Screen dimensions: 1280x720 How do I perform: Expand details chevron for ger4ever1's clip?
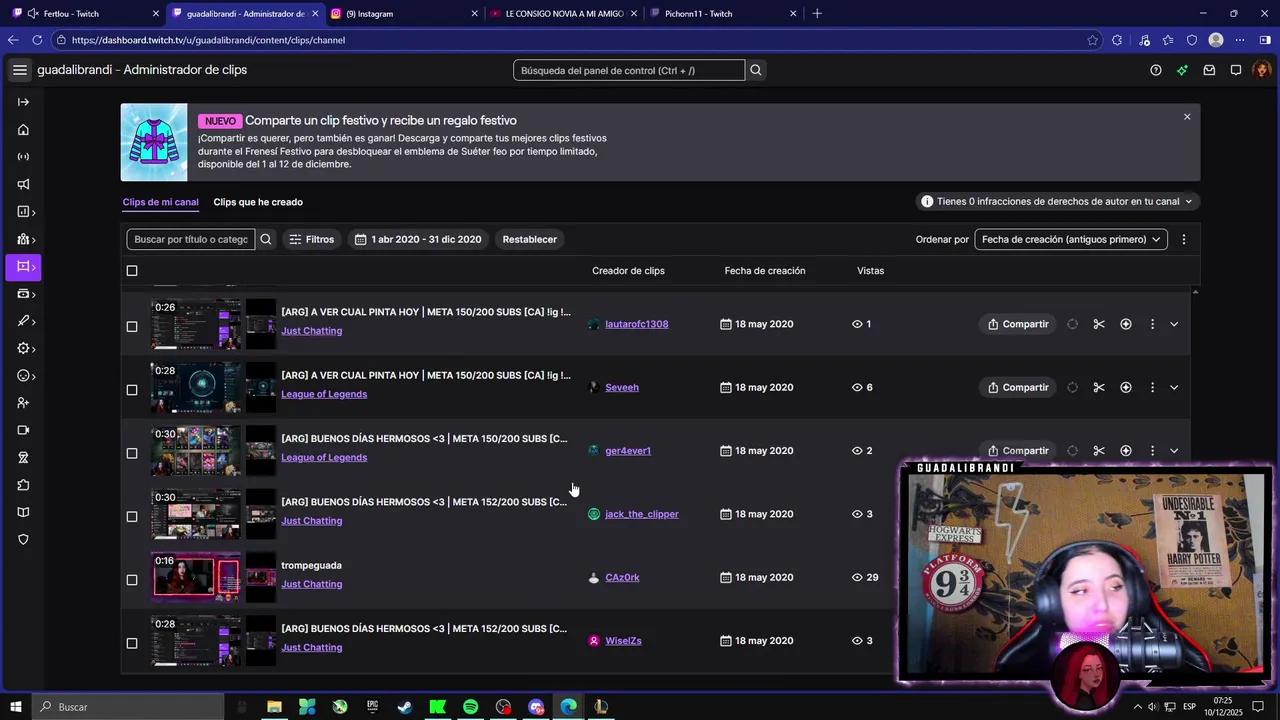tap(1174, 451)
